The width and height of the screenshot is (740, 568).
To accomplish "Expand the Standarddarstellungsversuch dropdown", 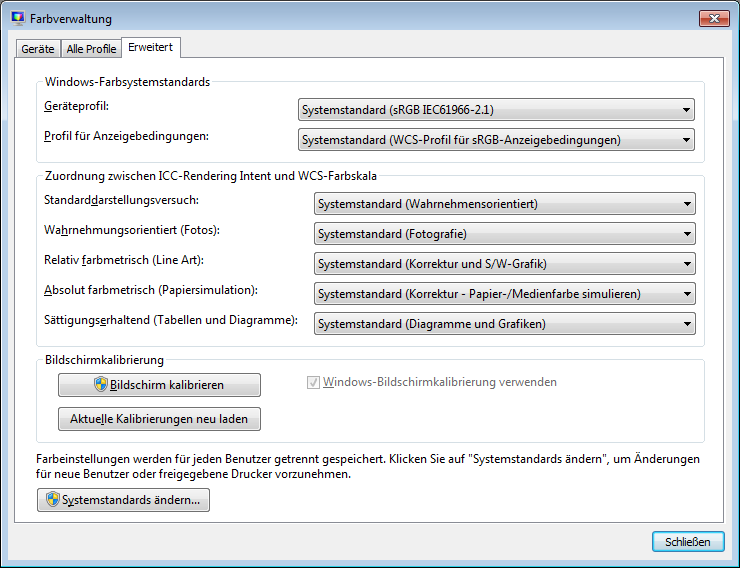I will coord(505,204).
